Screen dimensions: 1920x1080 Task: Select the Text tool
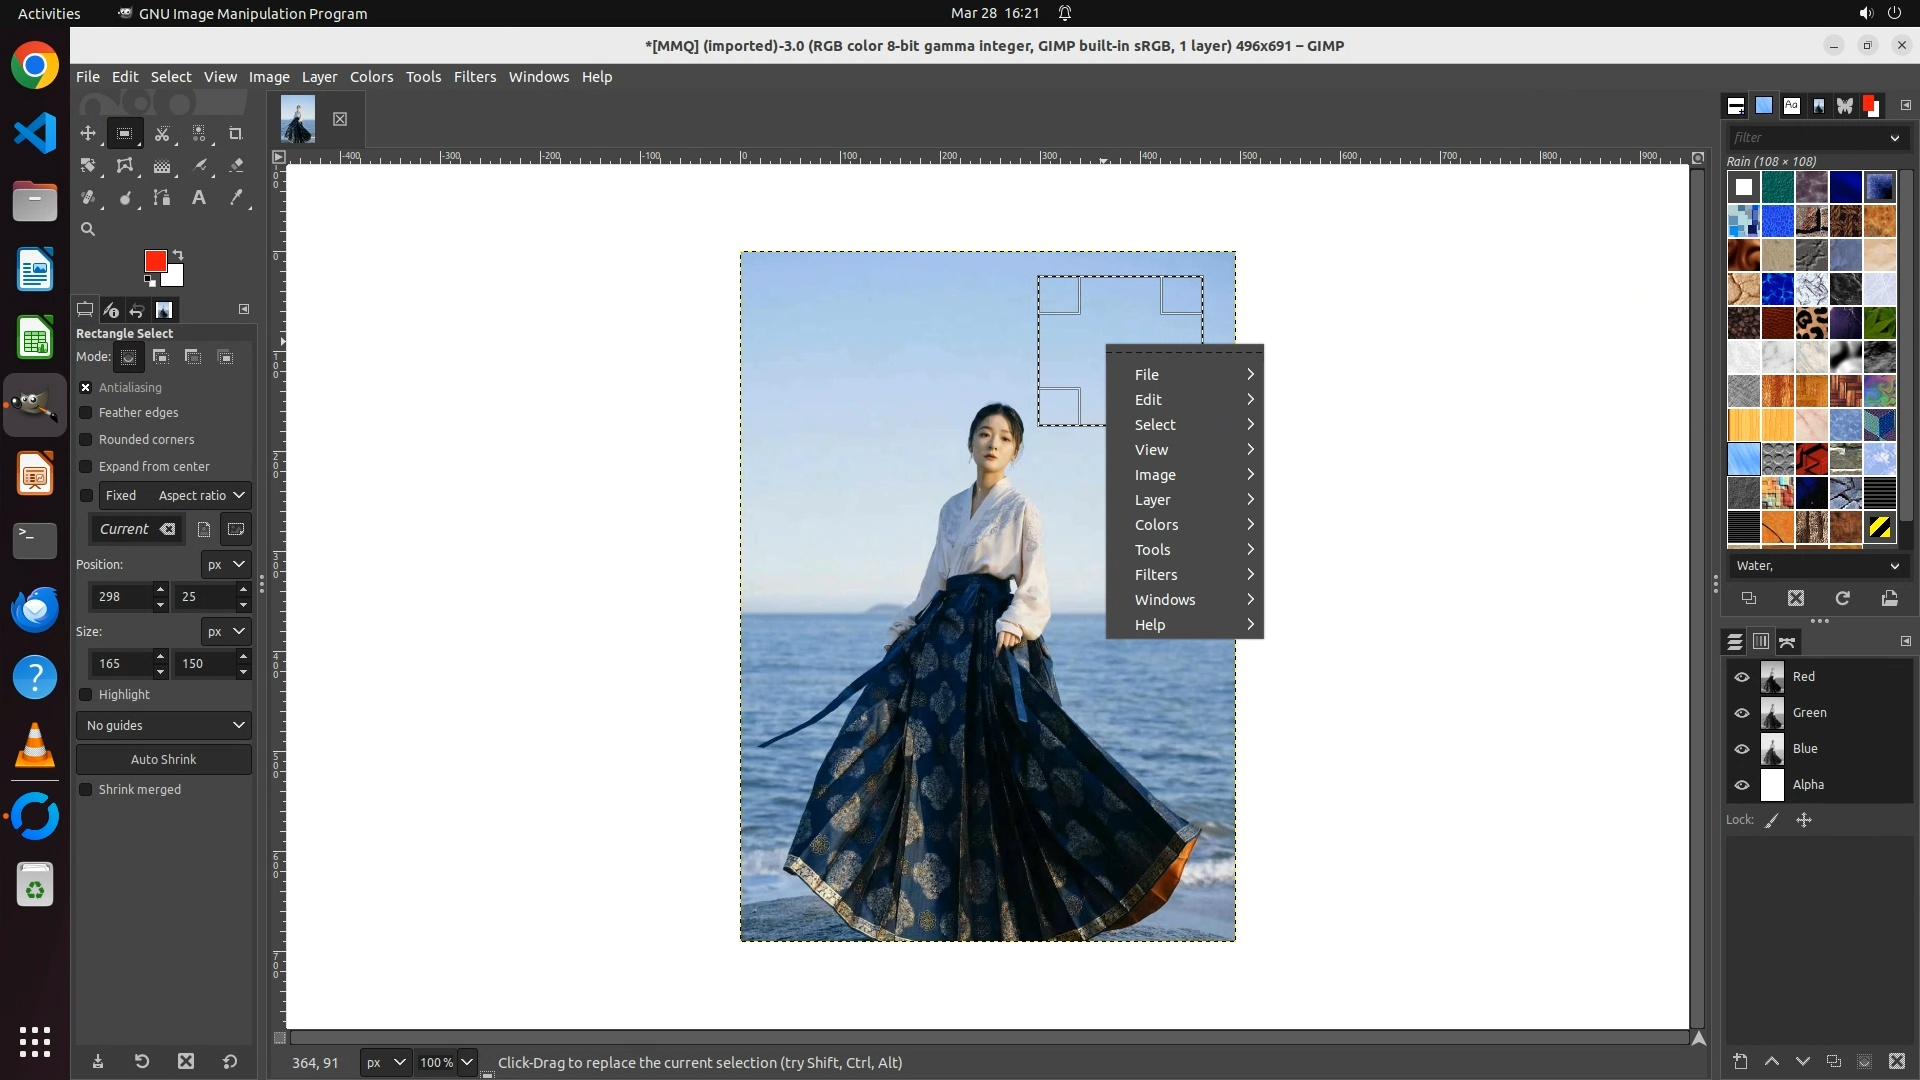[x=199, y=198]
